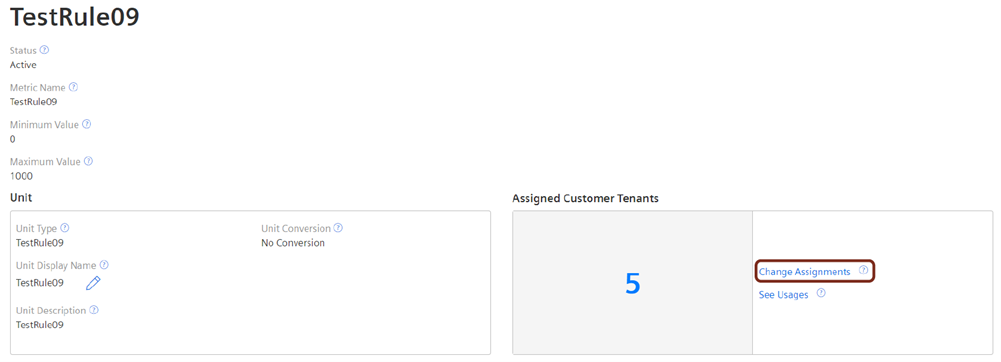This screenshot has height=362, width=1001.
Task: Click the TestRule09 page title
Action: click(75, 17)
